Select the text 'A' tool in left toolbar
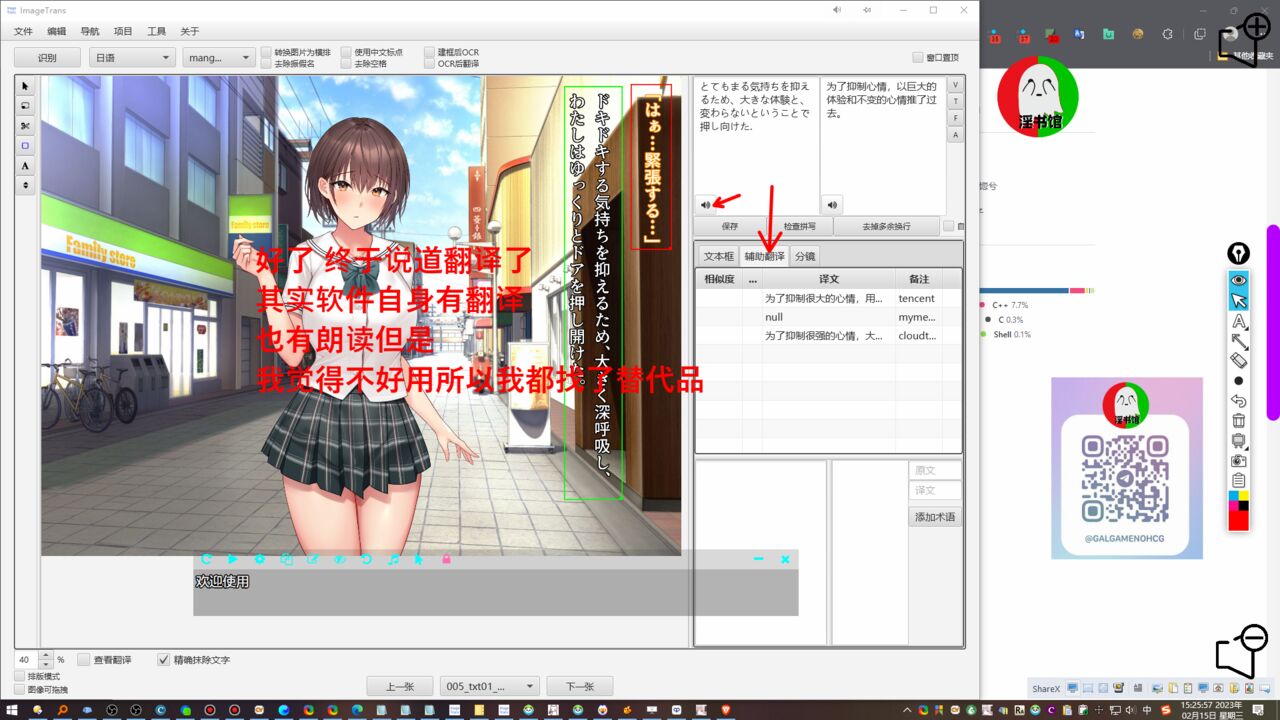This screenshot has height=720, width=1280. [x=25, y=165]
